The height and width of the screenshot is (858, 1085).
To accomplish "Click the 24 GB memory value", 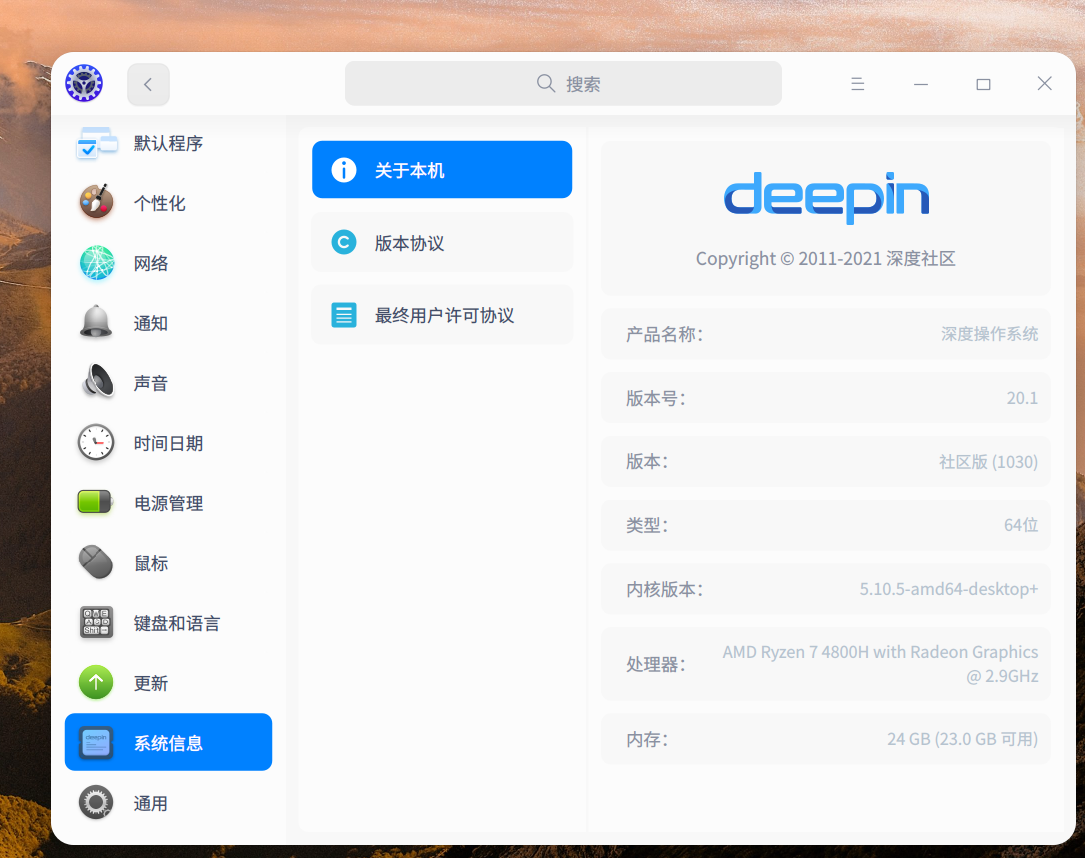I will coord(963,739).
